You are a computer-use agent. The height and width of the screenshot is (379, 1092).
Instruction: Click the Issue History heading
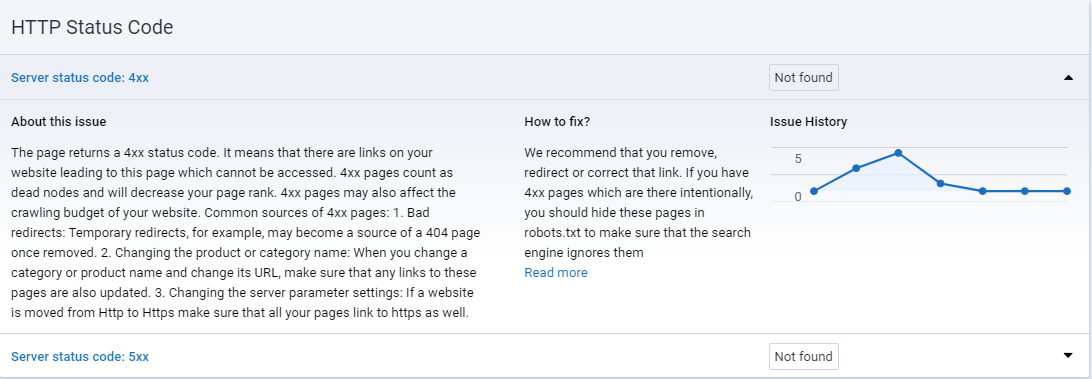click(809, 122)
